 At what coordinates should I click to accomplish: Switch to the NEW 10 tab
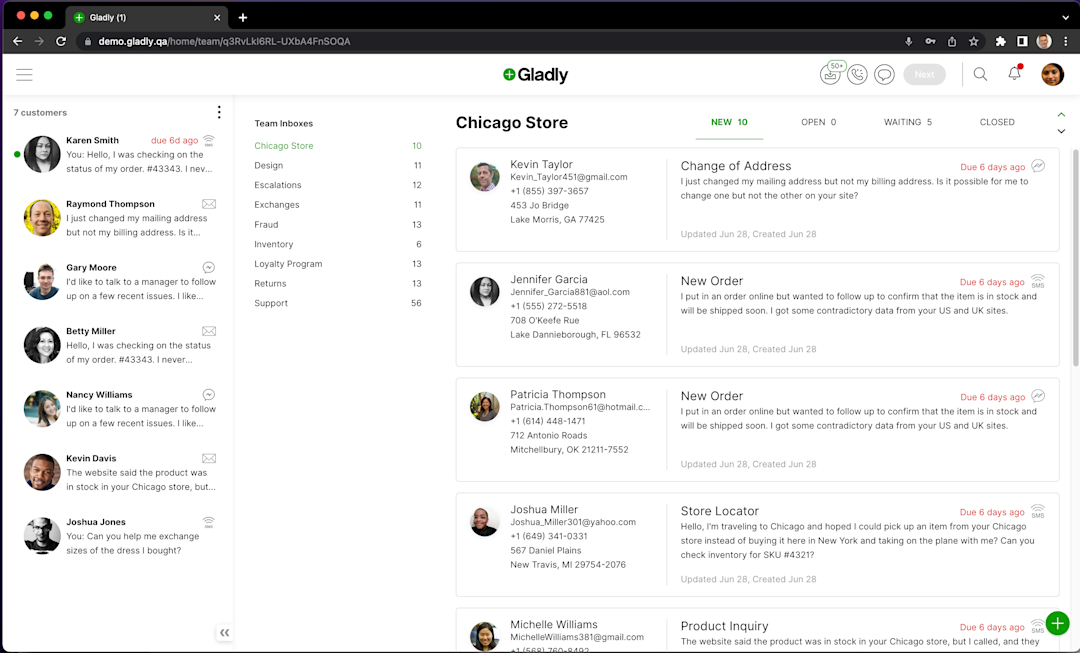tap(729, 122)
